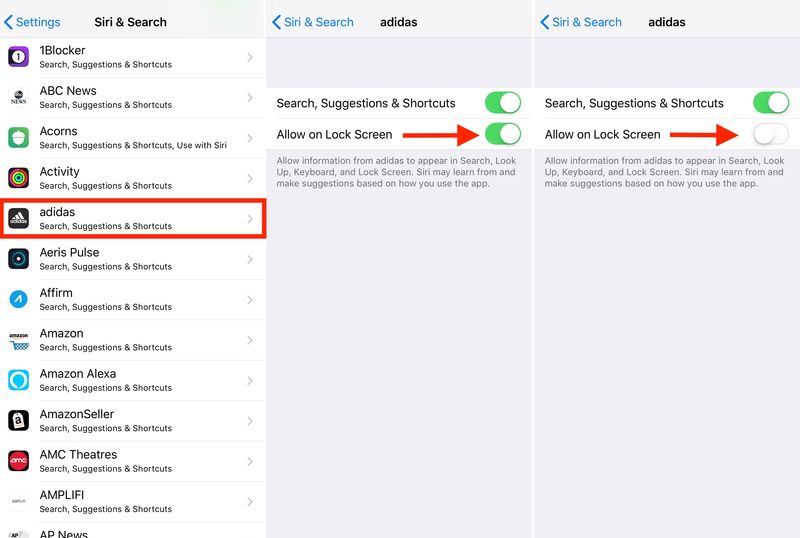Open the AmazonSeller row chevron

click(249, 421)
